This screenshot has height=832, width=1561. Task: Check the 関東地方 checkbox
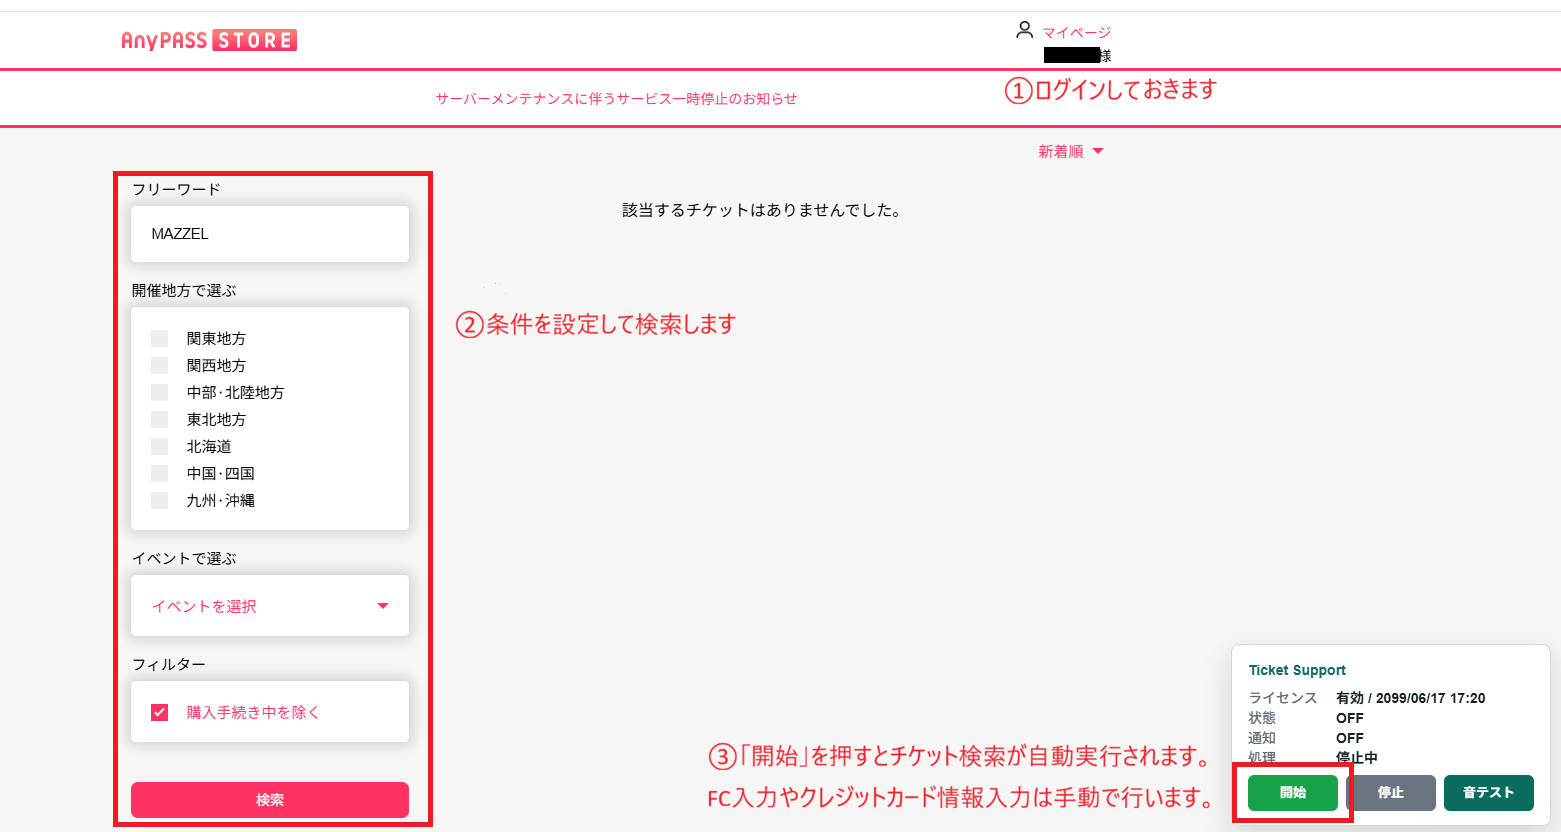point(159,338)
